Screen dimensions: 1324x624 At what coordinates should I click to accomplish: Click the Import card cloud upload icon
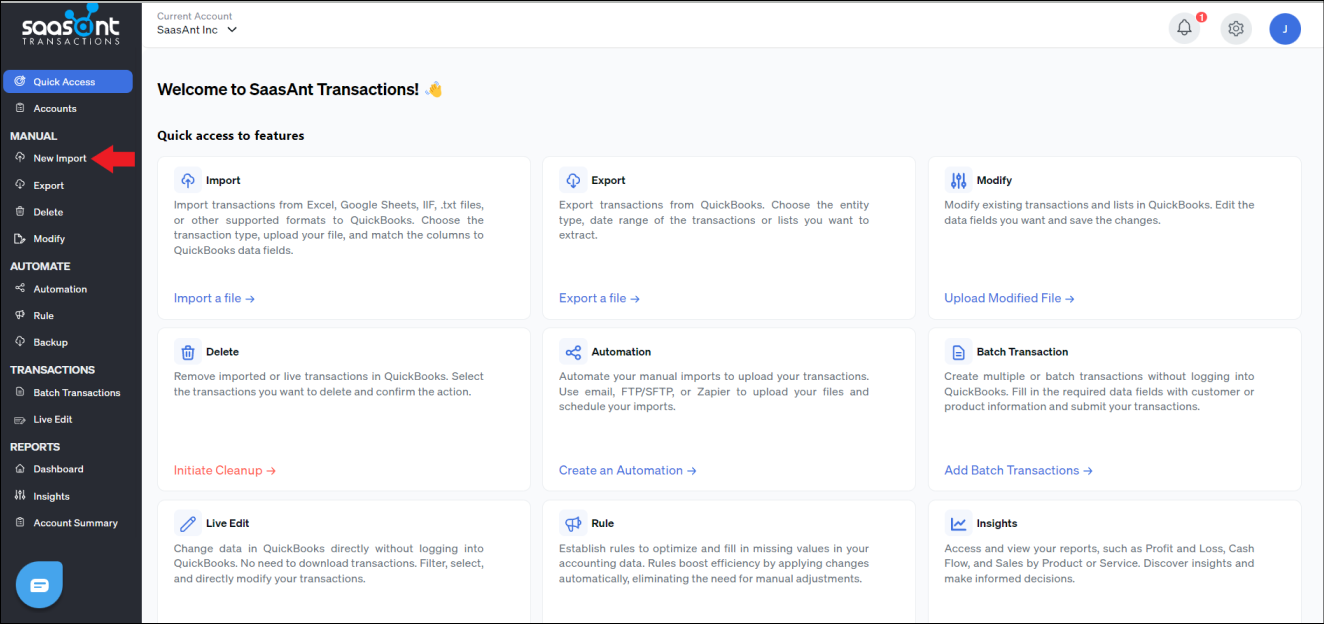(187, 180)
